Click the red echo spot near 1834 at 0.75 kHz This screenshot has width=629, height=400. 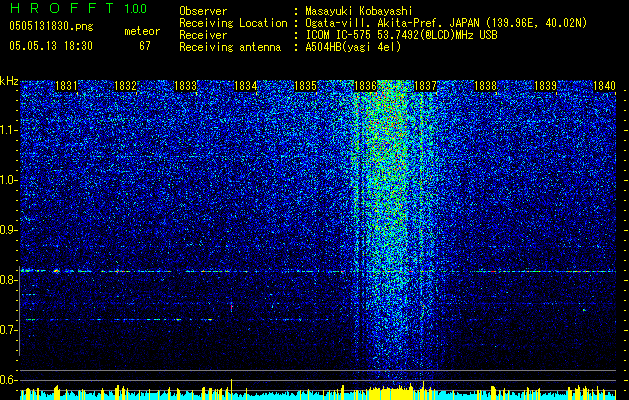click(x=231, y=307)
